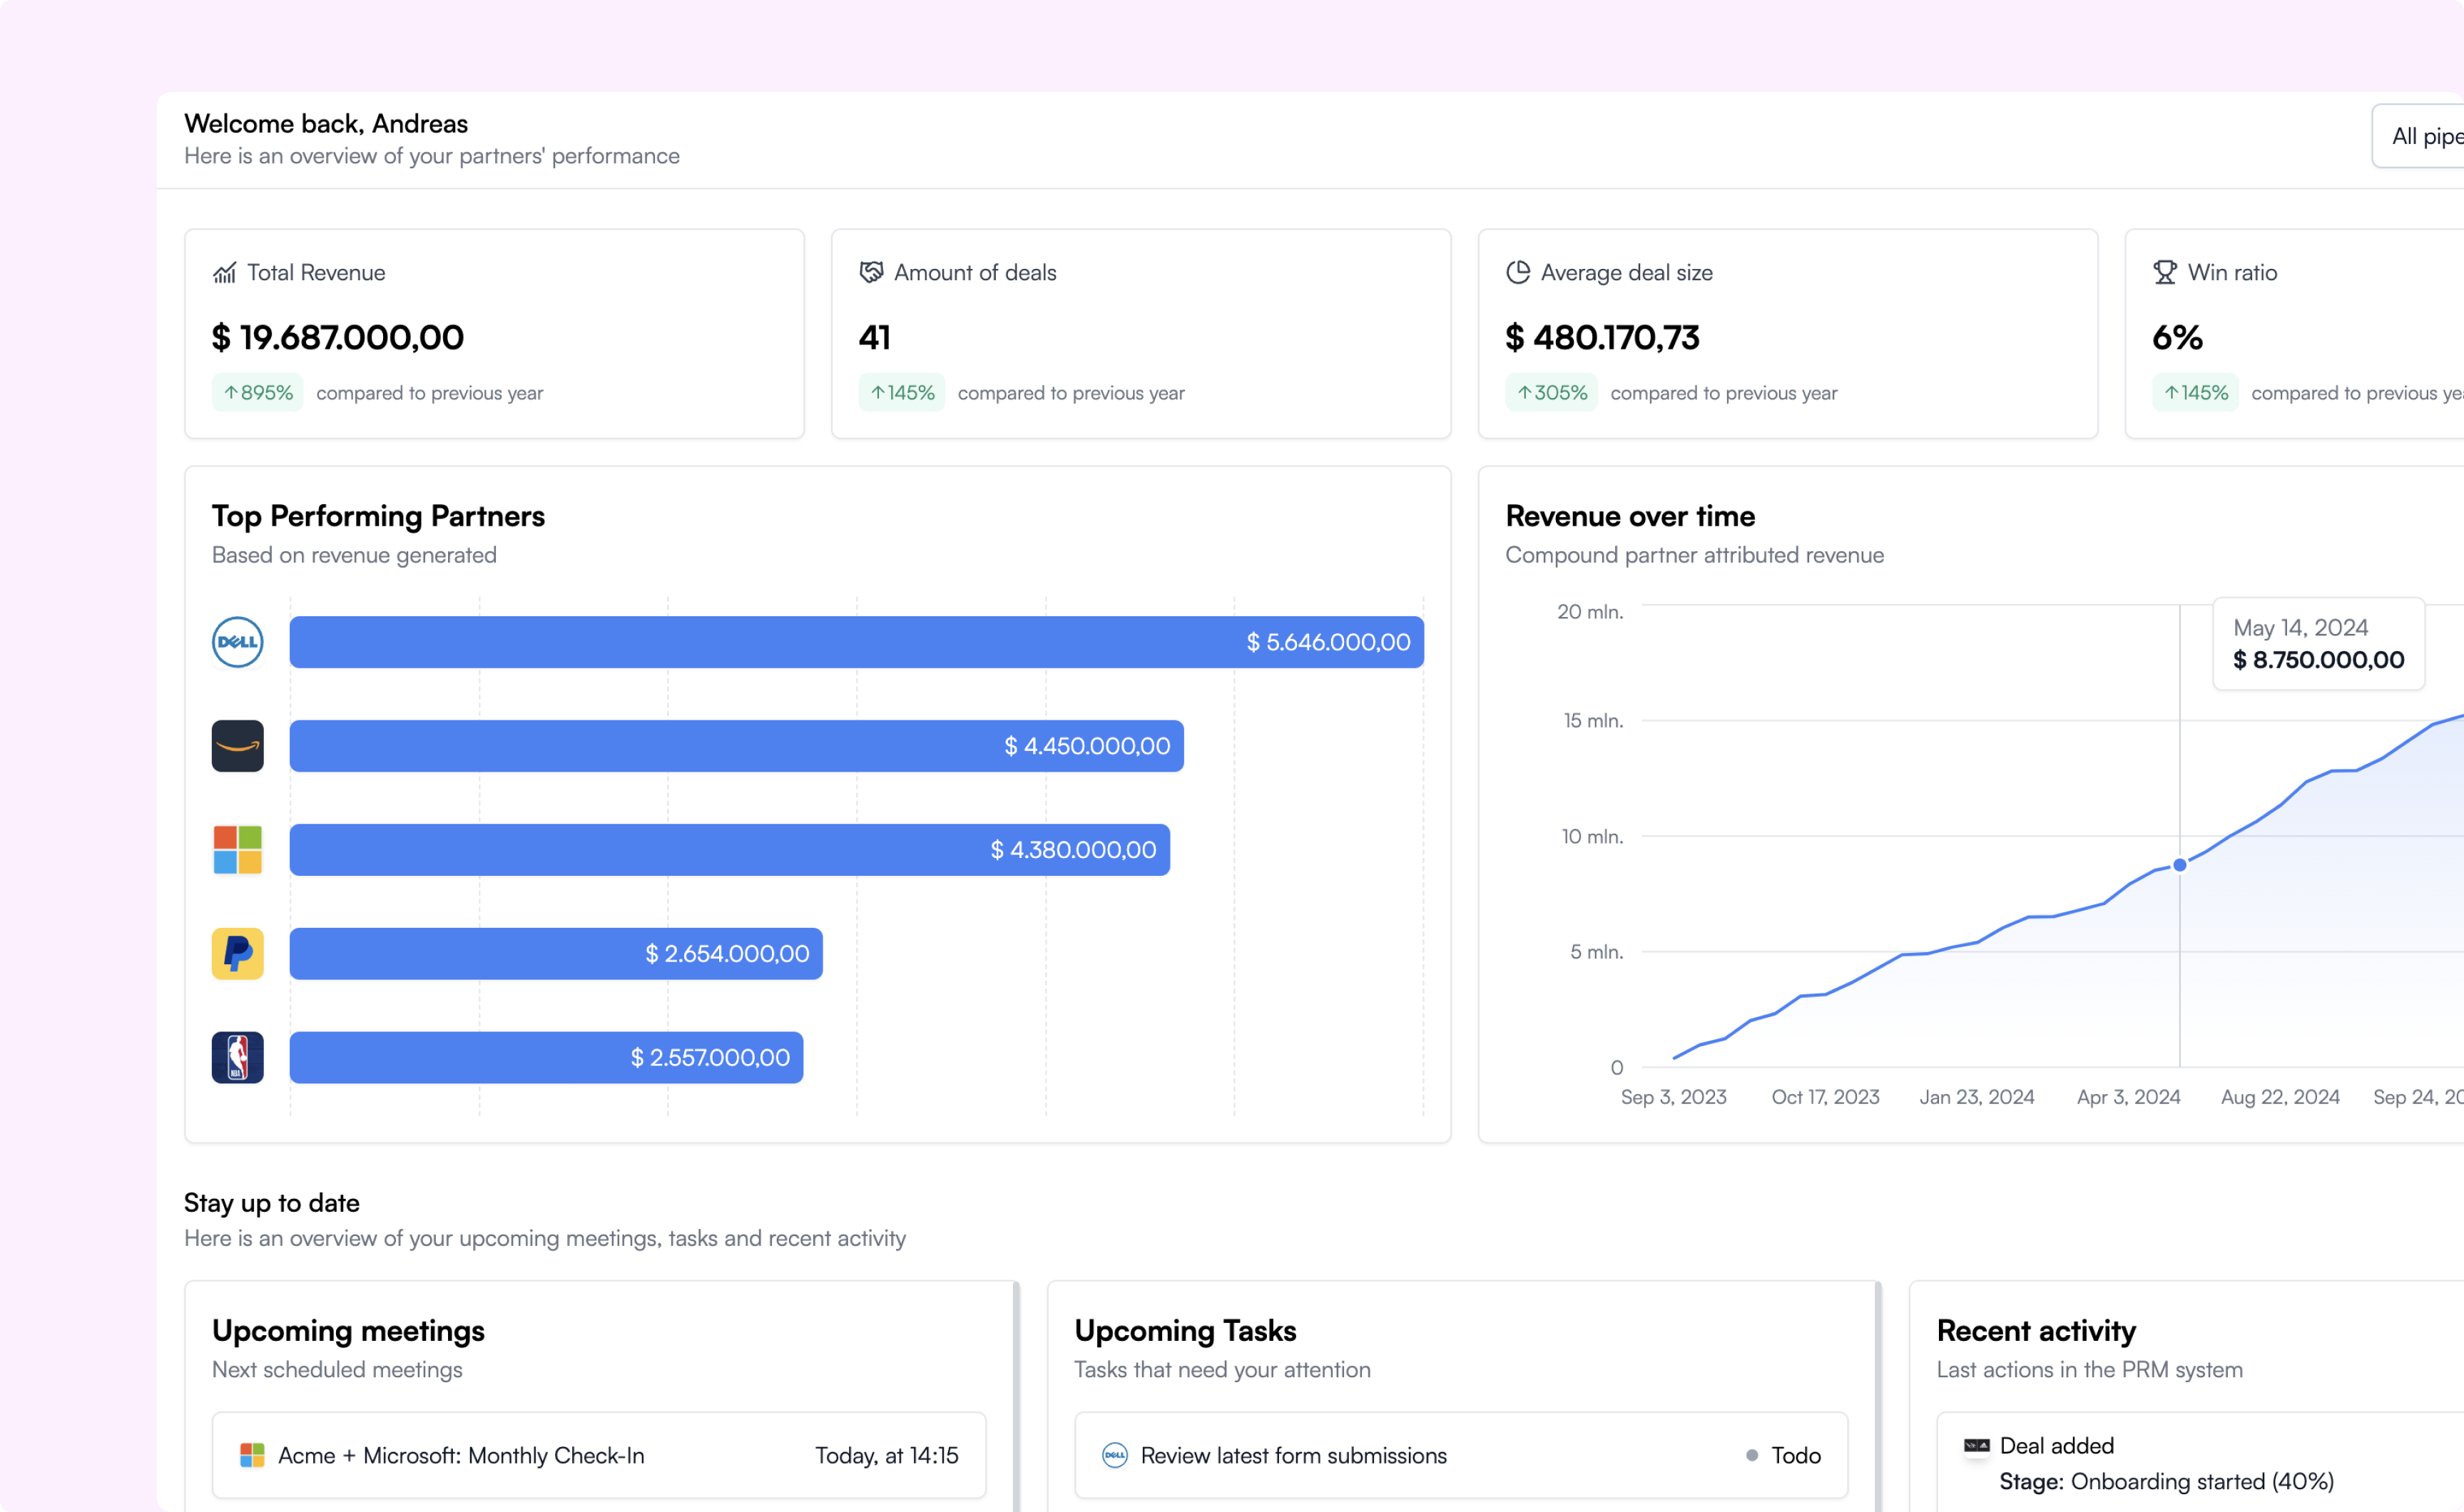
Task: Click the 305% Average deal size badge
Action: (x=1552, y=393)
